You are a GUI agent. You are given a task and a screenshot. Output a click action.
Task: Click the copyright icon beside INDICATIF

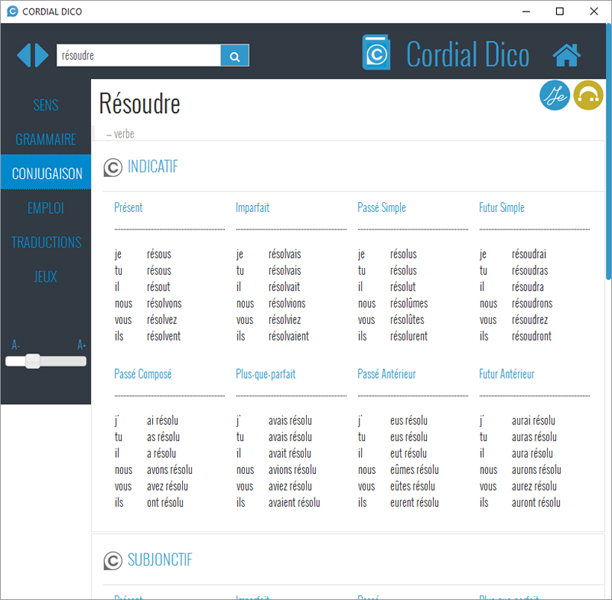point(113,167)
